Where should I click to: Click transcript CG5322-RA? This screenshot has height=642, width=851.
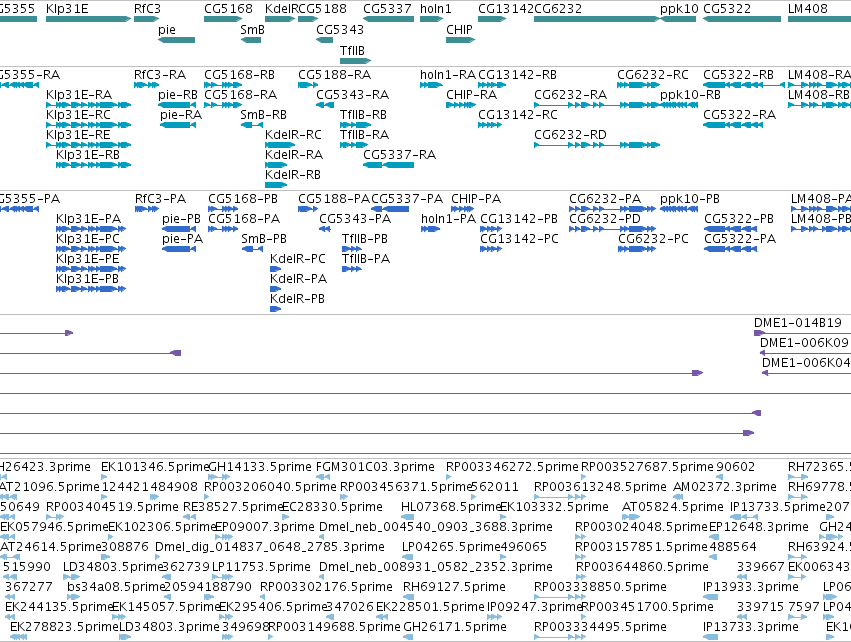[x=733, y=125]
